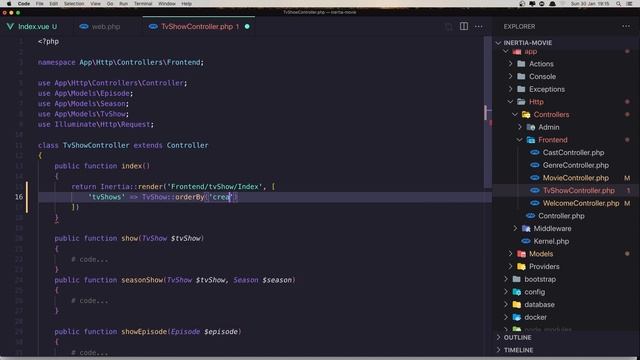640x360 pixels.
Task: Expand the config folder chevron
Action: (506, 292)
